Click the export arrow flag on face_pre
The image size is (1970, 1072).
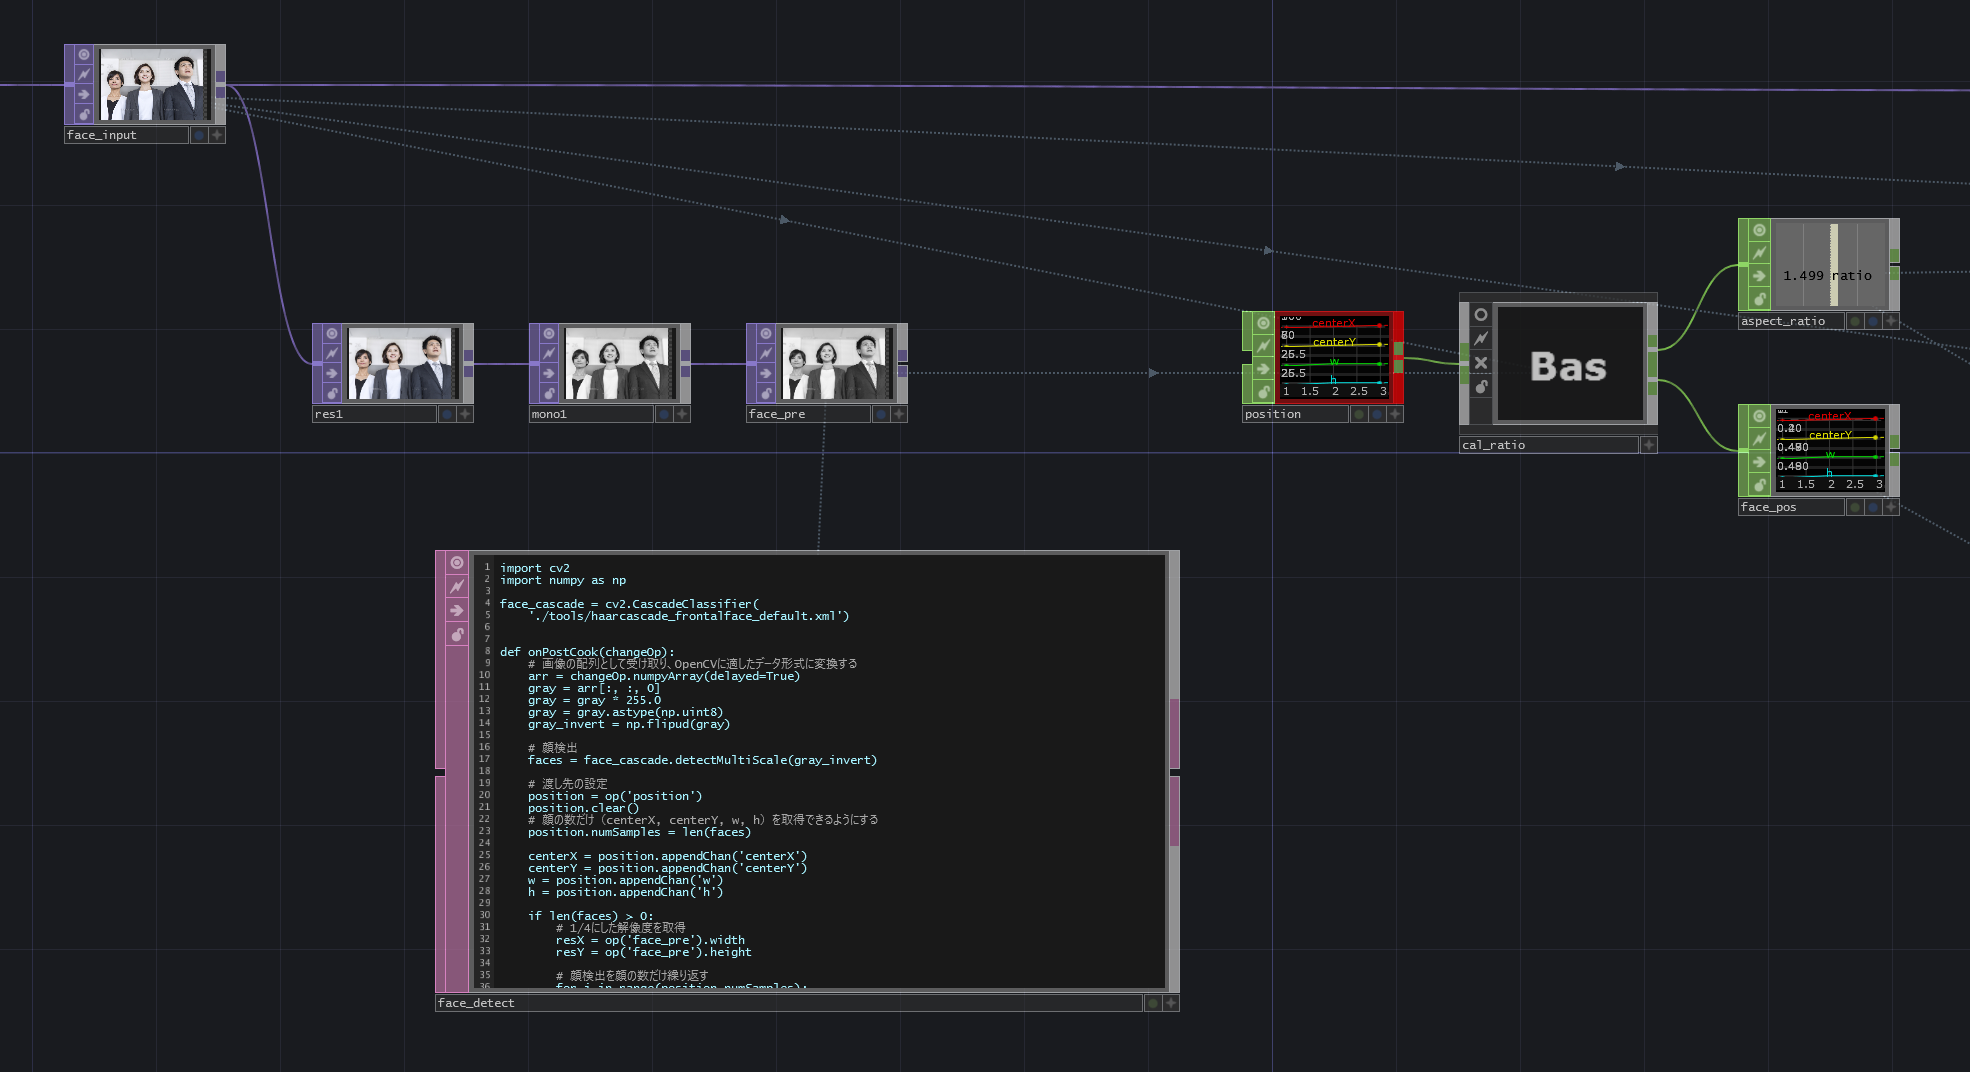[765, 372]
